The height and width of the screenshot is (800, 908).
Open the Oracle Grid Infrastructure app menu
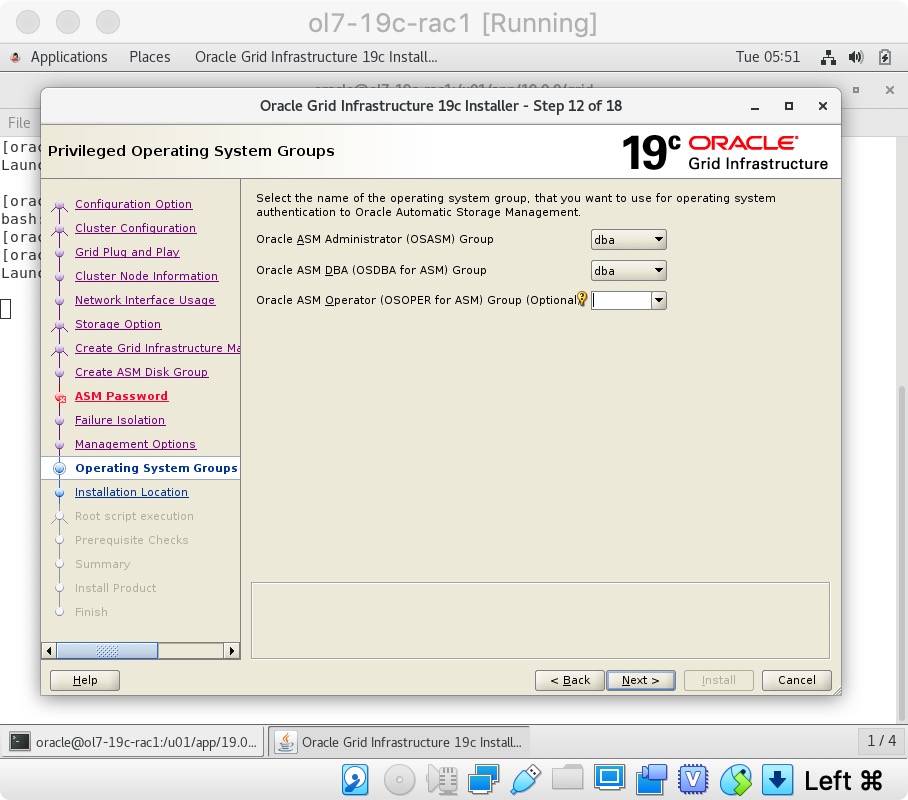tap(316, 57)
